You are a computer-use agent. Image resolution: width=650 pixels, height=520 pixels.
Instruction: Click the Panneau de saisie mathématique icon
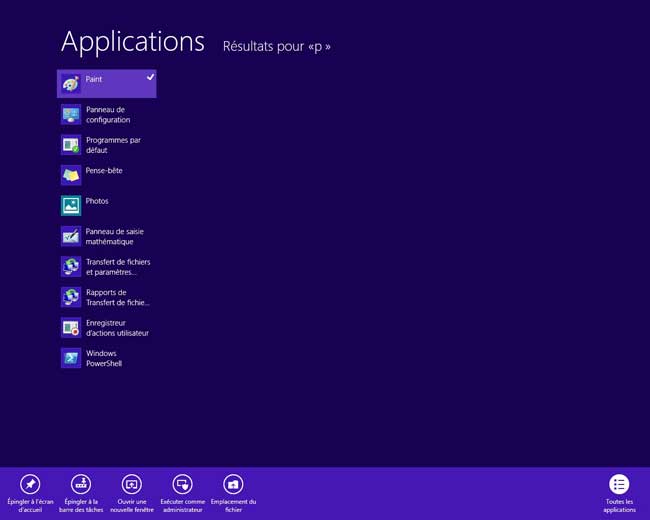pos(71,236)
